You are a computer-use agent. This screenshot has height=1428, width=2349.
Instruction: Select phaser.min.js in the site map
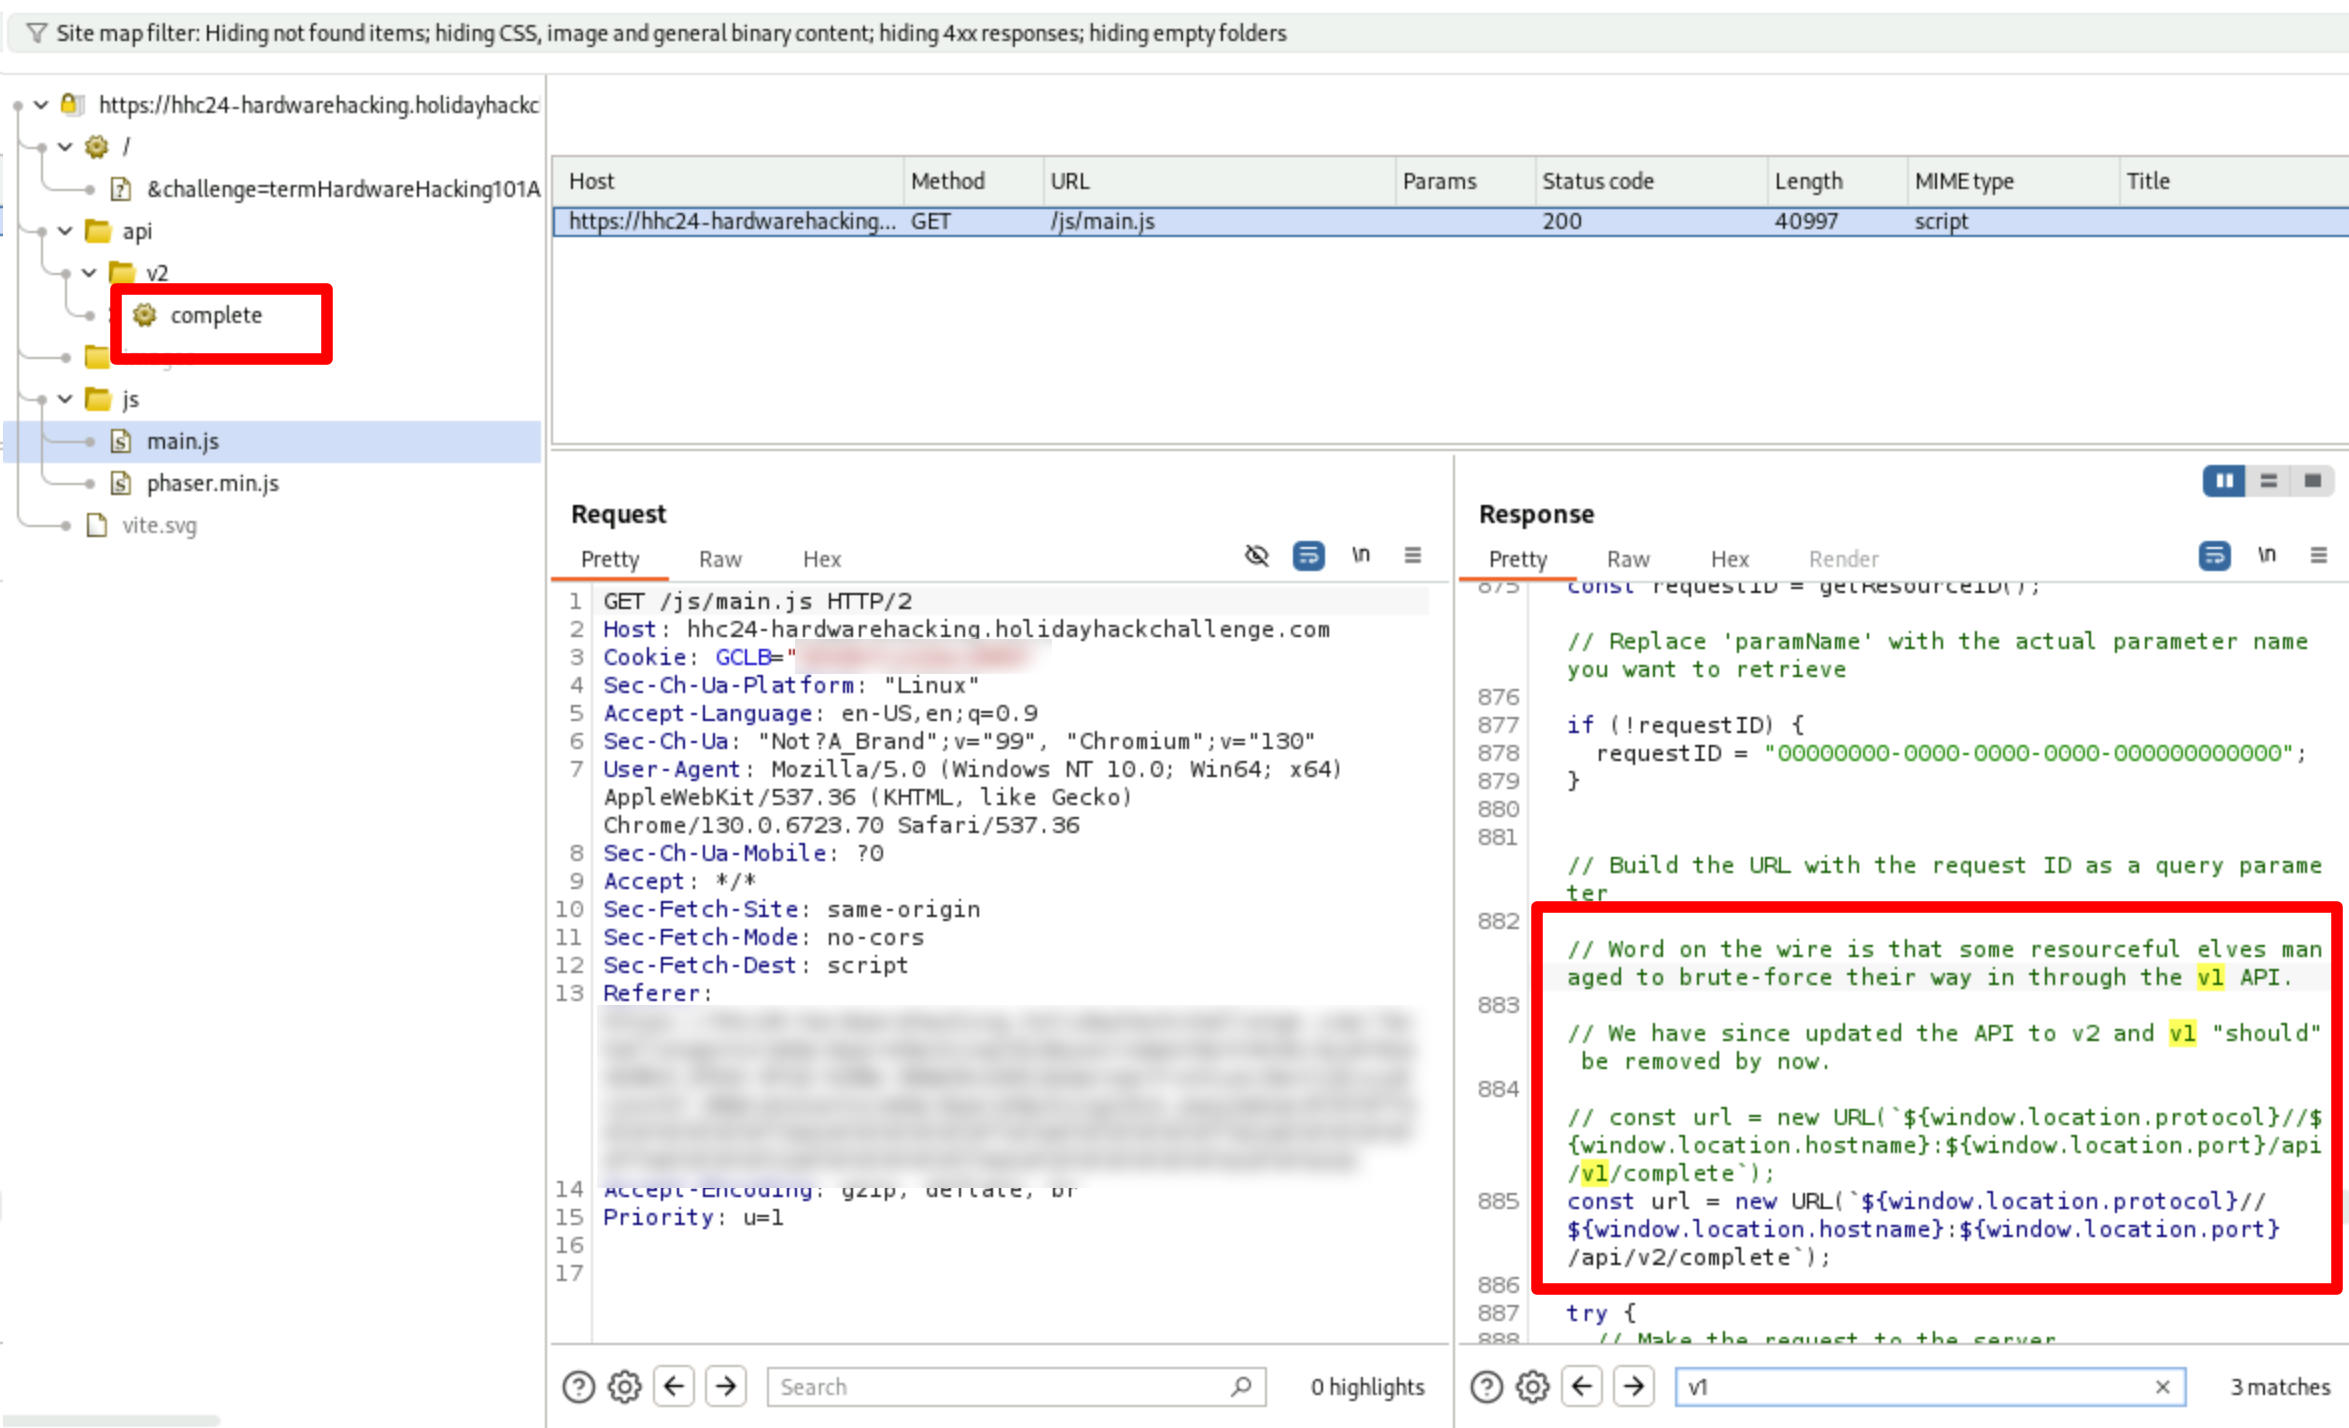[212, 483]
